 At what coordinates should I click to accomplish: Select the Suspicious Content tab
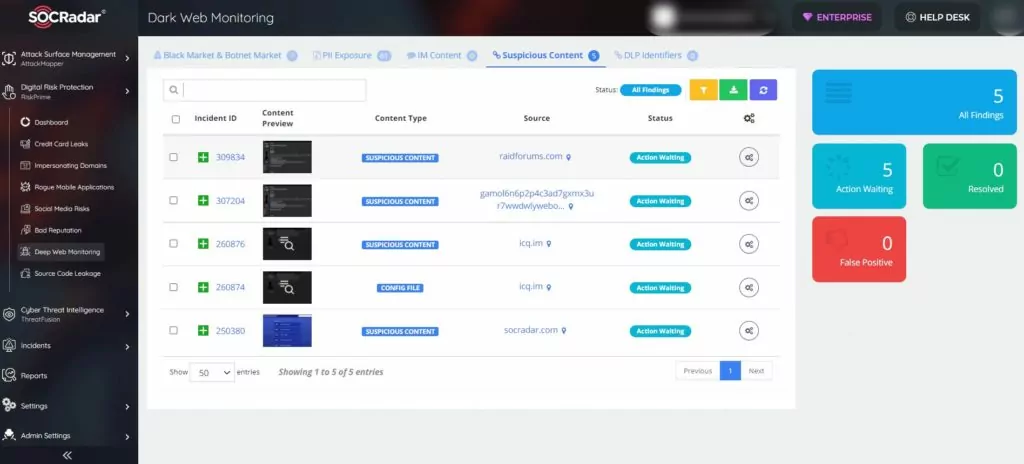point(545,56)
